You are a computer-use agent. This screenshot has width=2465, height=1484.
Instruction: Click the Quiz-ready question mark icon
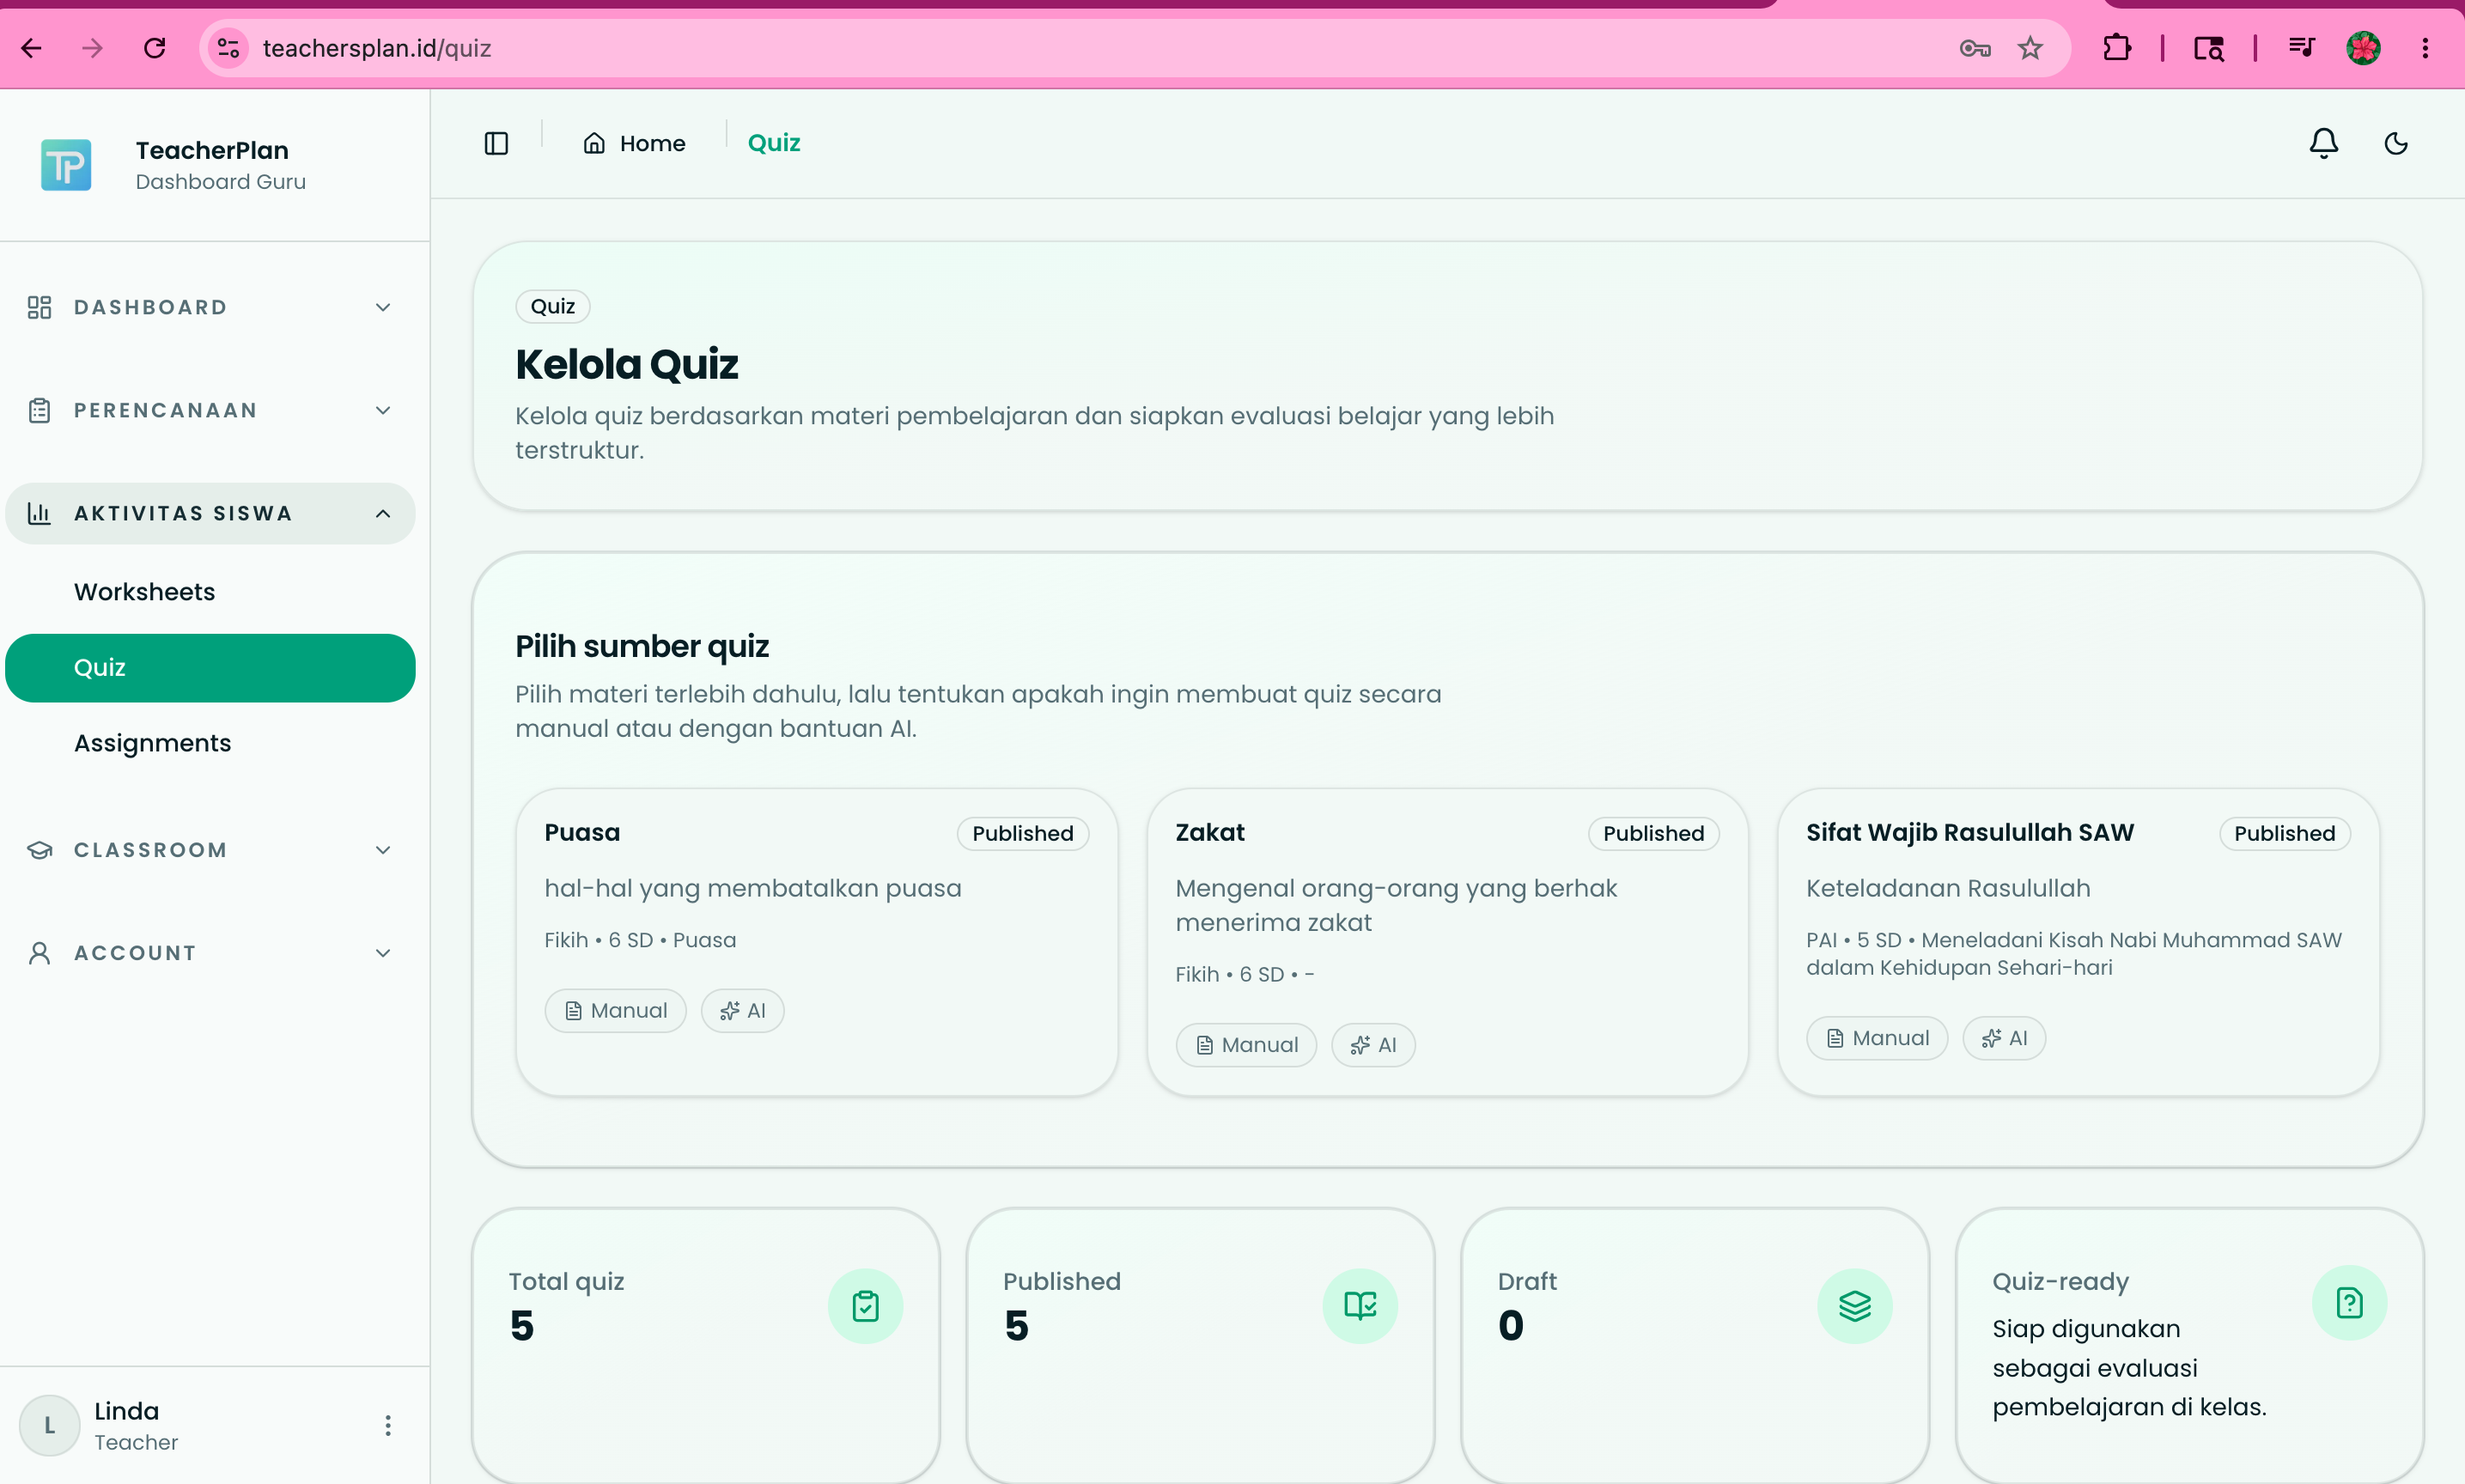coord(2349,1303)
